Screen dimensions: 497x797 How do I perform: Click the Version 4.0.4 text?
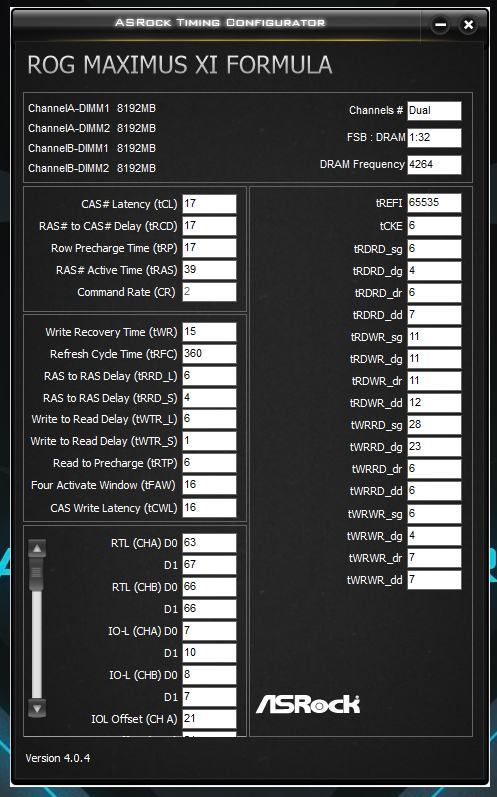(58, 758)
